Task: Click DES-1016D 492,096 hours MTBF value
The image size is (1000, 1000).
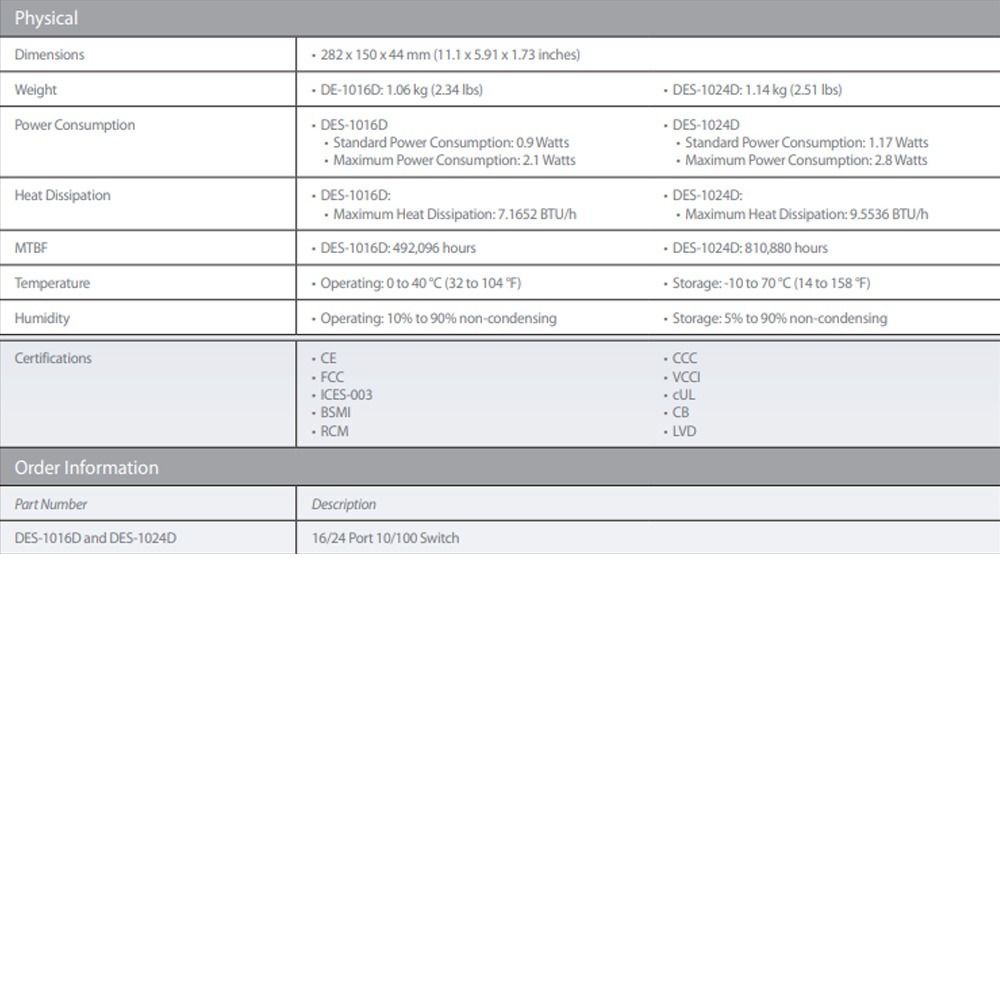Action: point(398,248)
